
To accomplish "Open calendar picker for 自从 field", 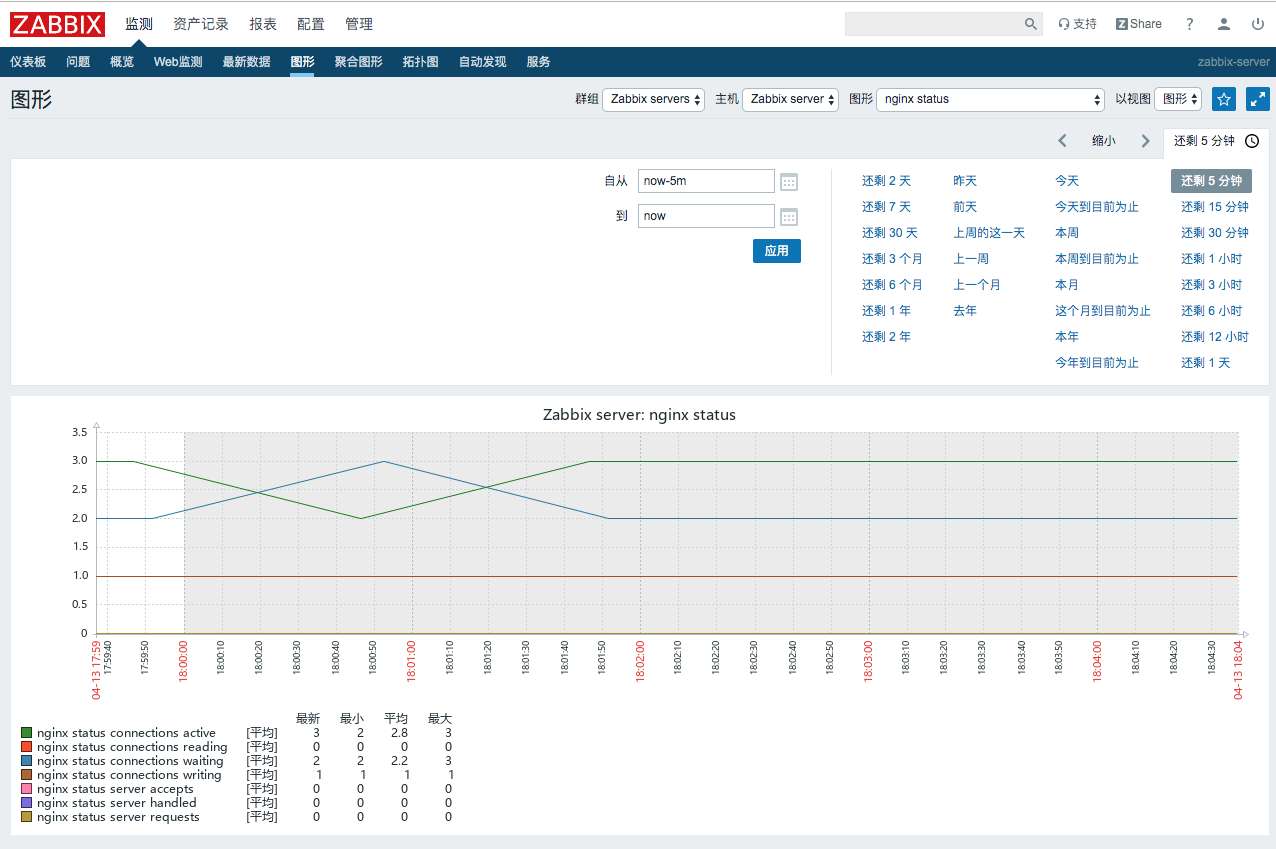I will pyautogui.click(x=789, y=182).
